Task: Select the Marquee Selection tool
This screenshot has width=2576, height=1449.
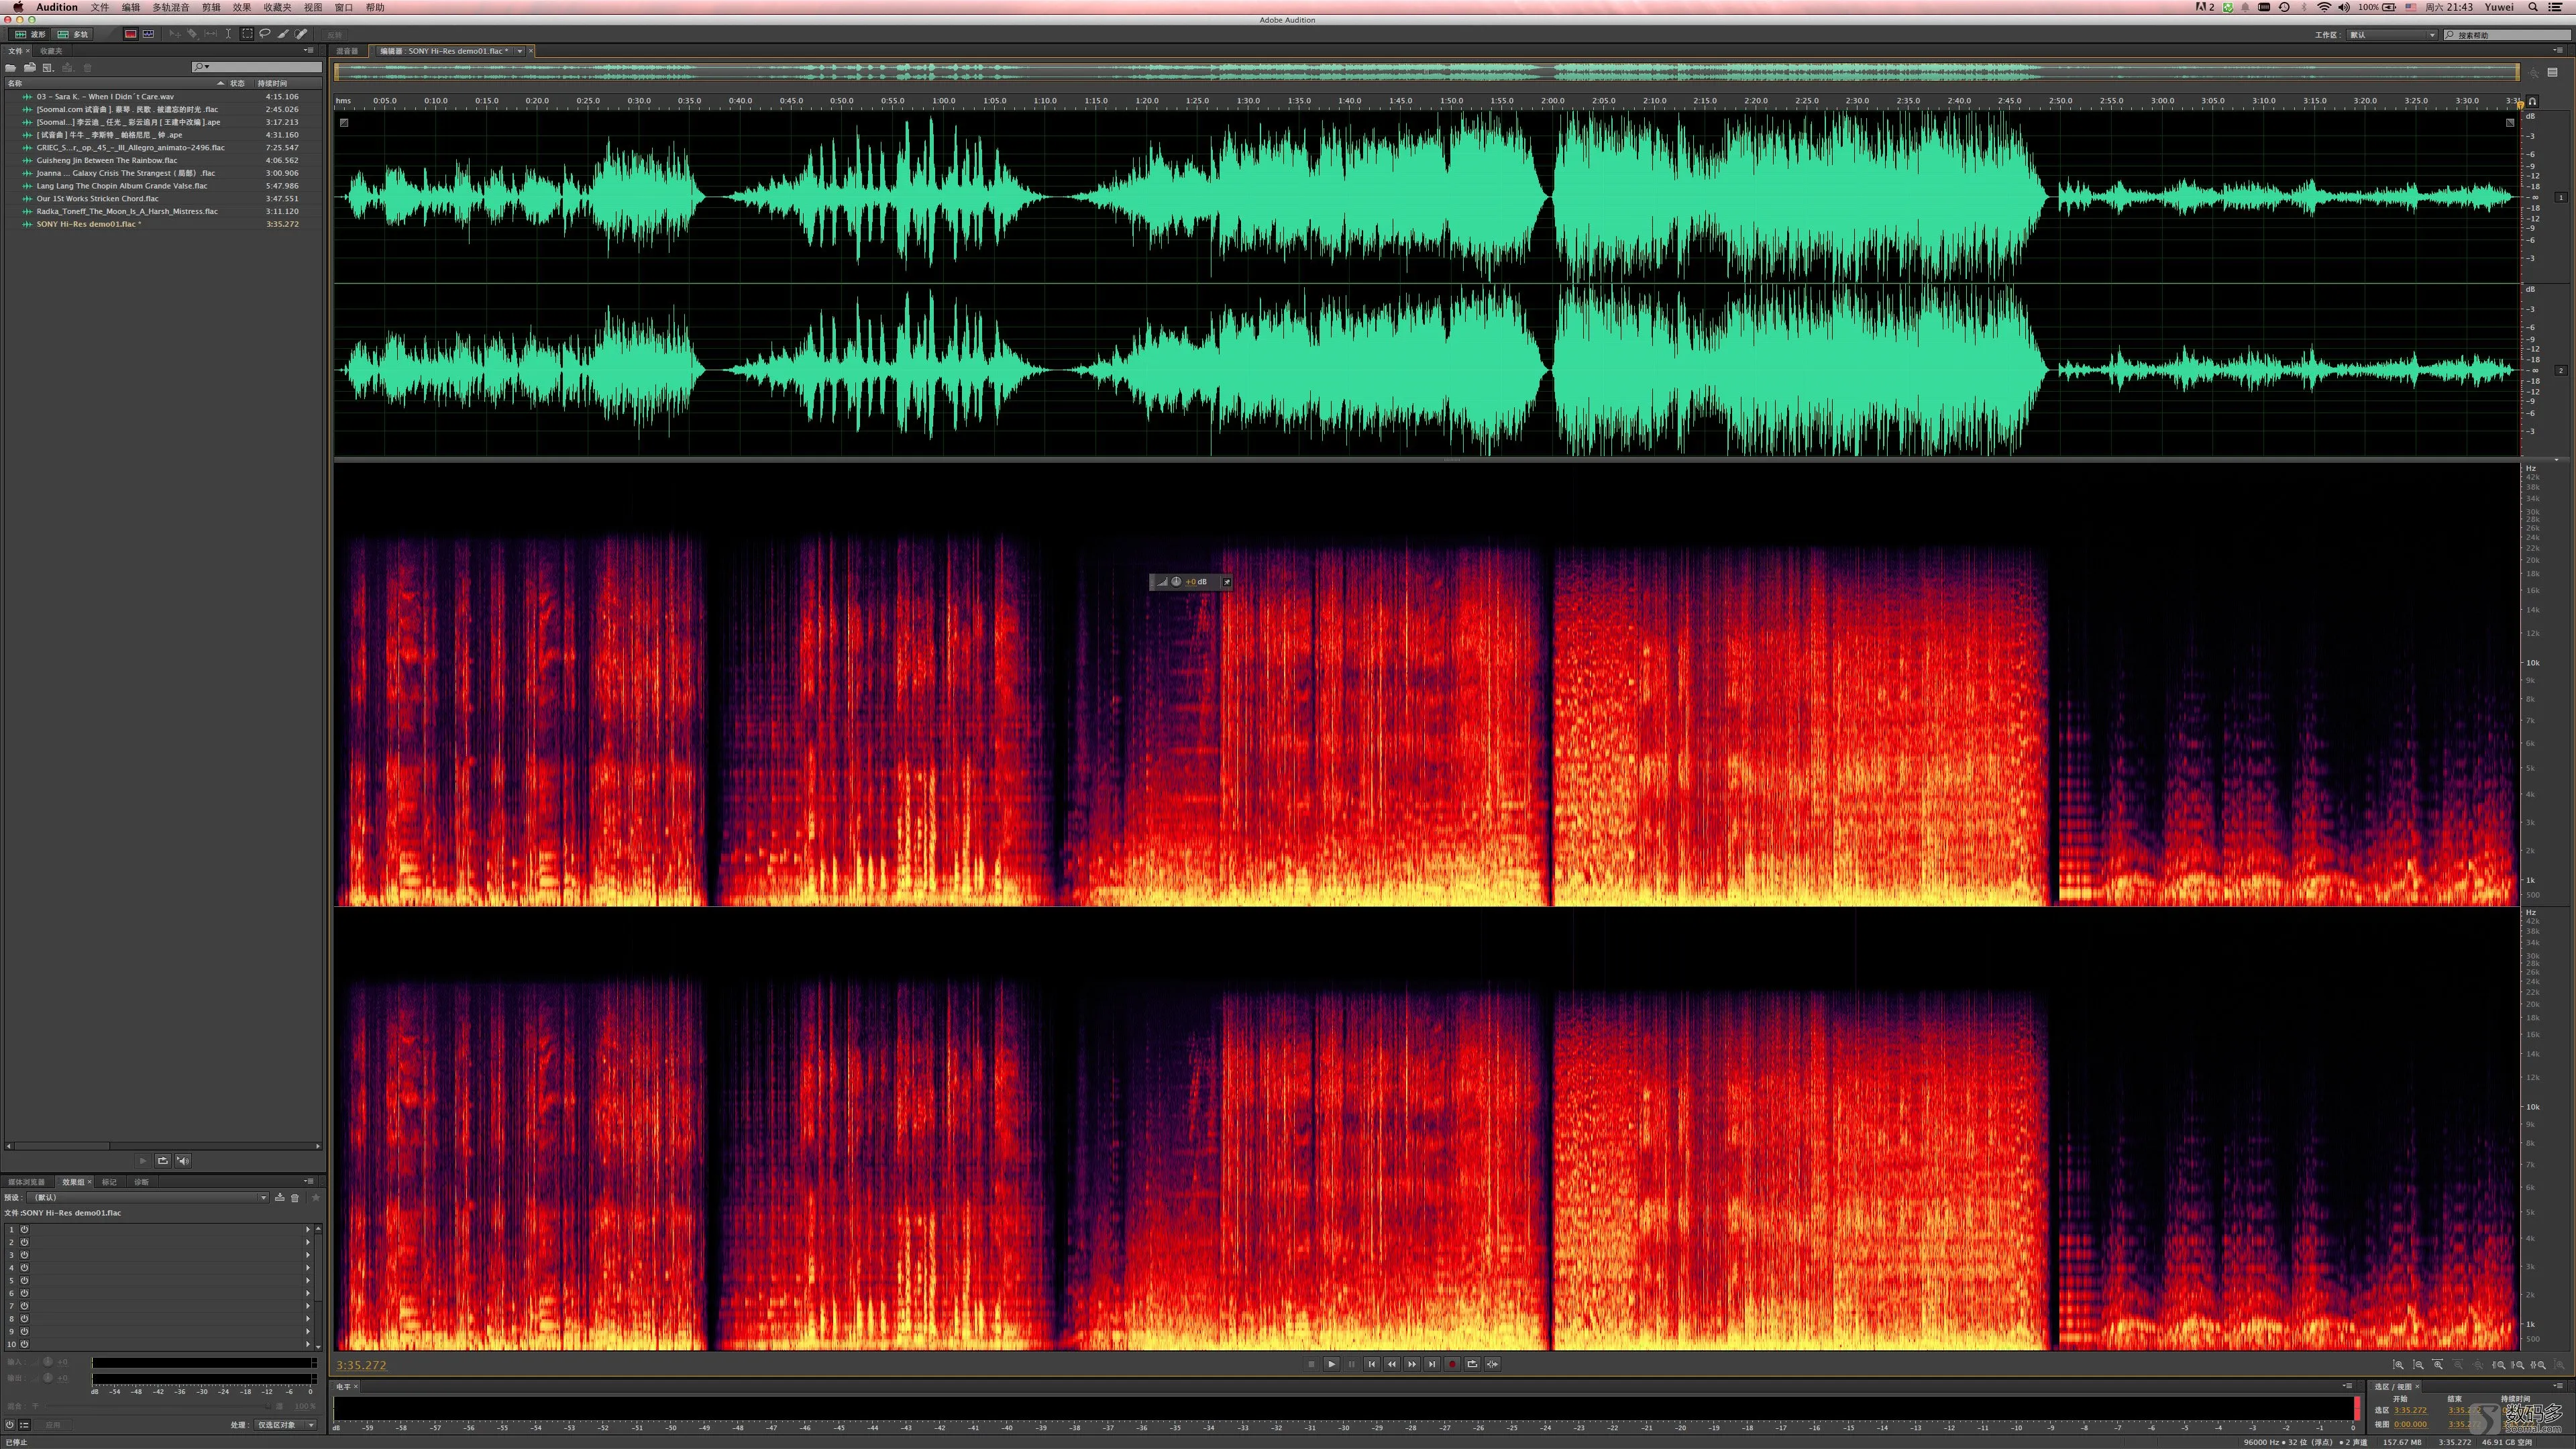Action: 247,34
